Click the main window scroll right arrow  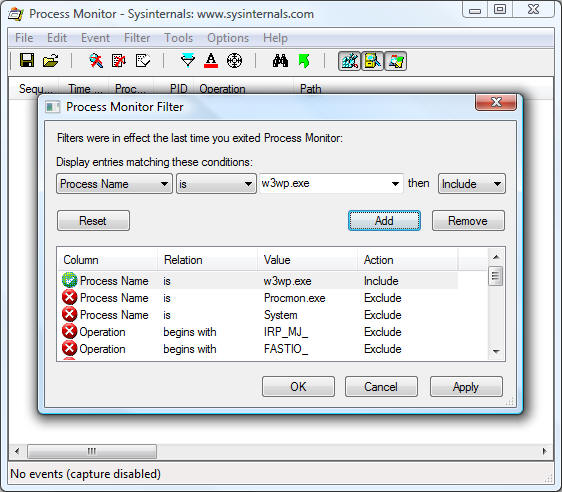point(545,451)
